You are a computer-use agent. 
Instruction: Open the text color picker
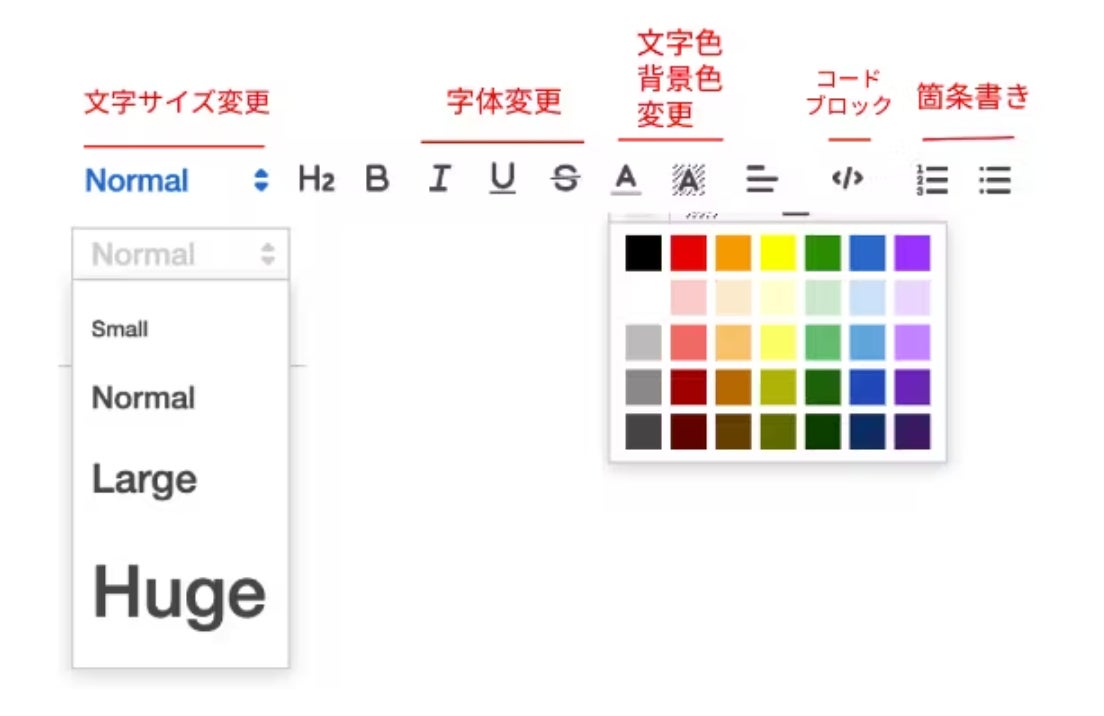pos(626,180)
